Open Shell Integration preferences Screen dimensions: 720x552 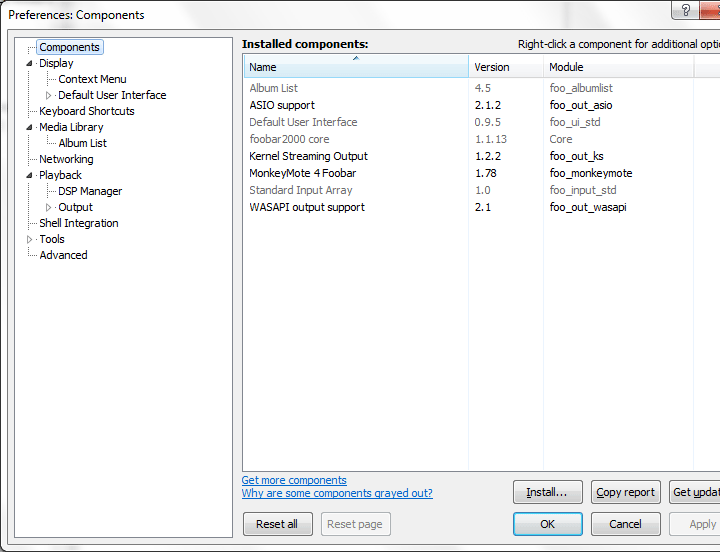point(79,223)
